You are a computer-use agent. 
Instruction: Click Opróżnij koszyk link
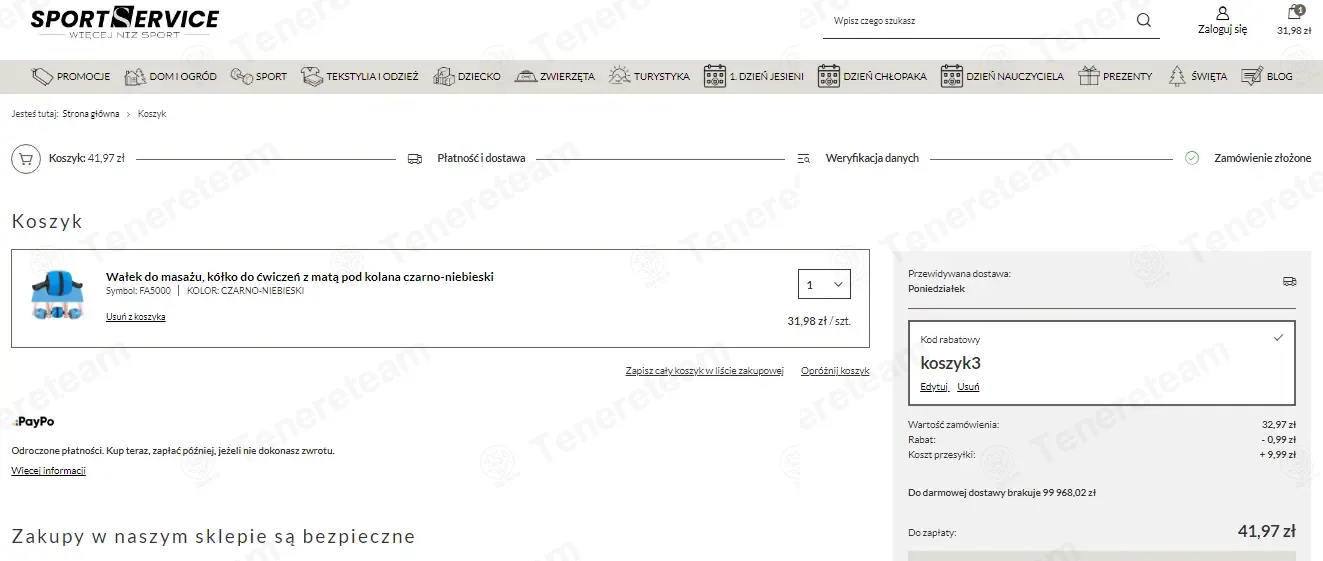(x=835, y=371)
